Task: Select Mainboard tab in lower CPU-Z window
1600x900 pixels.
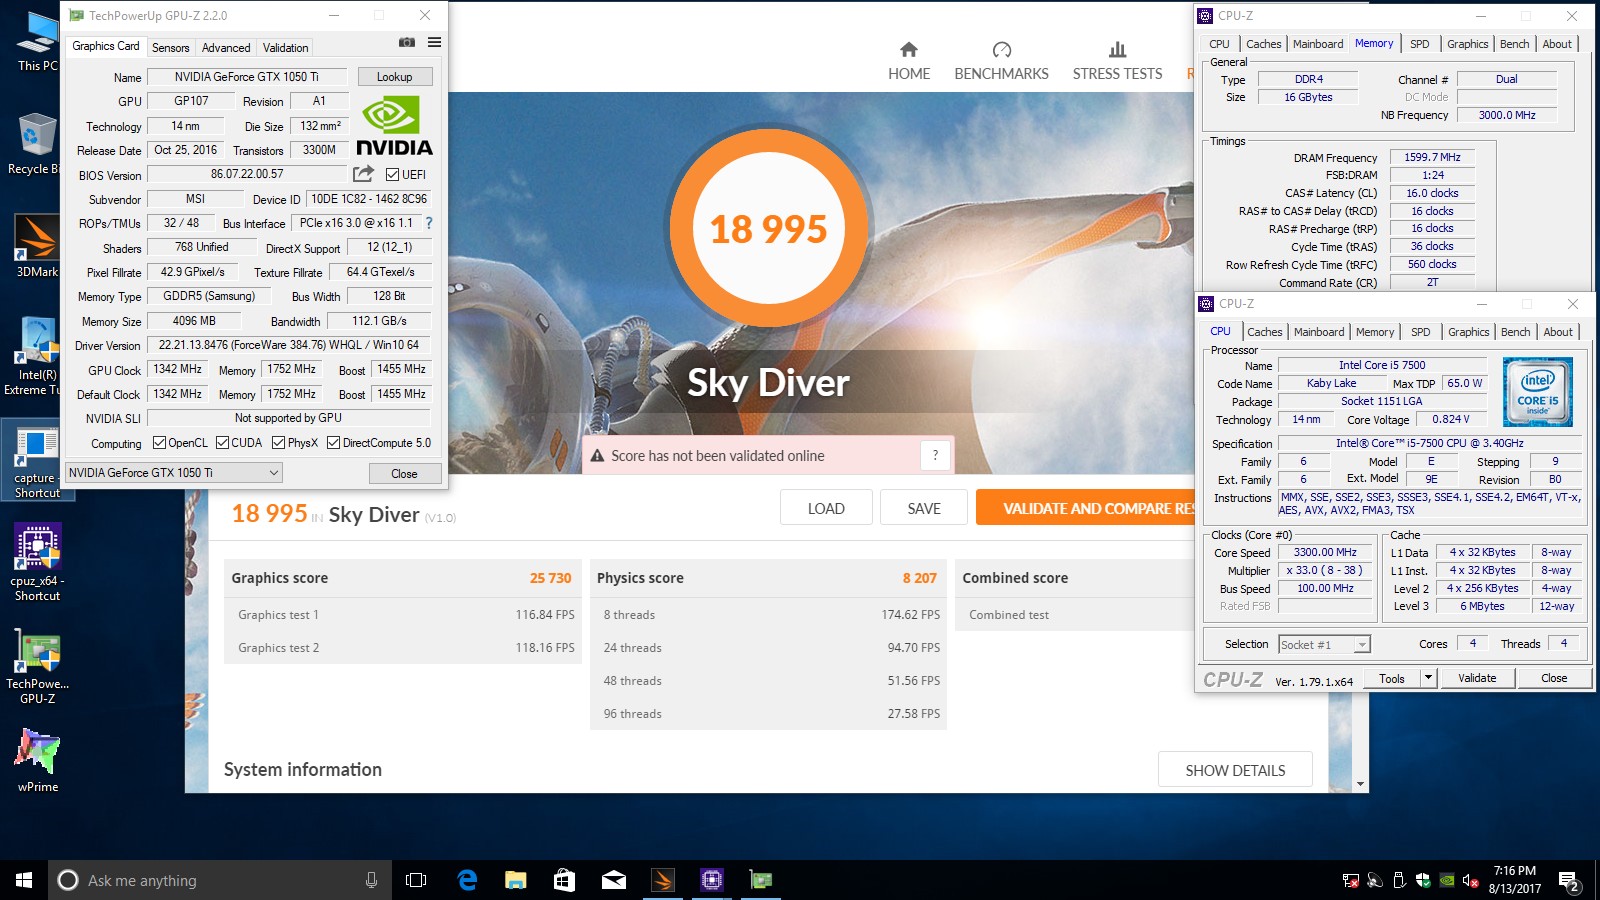Action: 1319,332
